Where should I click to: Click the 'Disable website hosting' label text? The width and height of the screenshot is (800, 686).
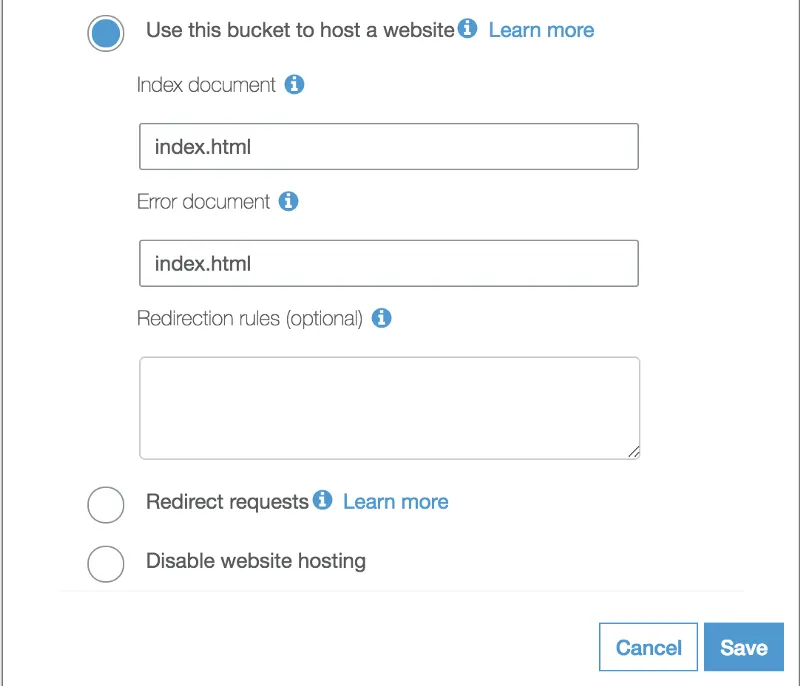256,560
